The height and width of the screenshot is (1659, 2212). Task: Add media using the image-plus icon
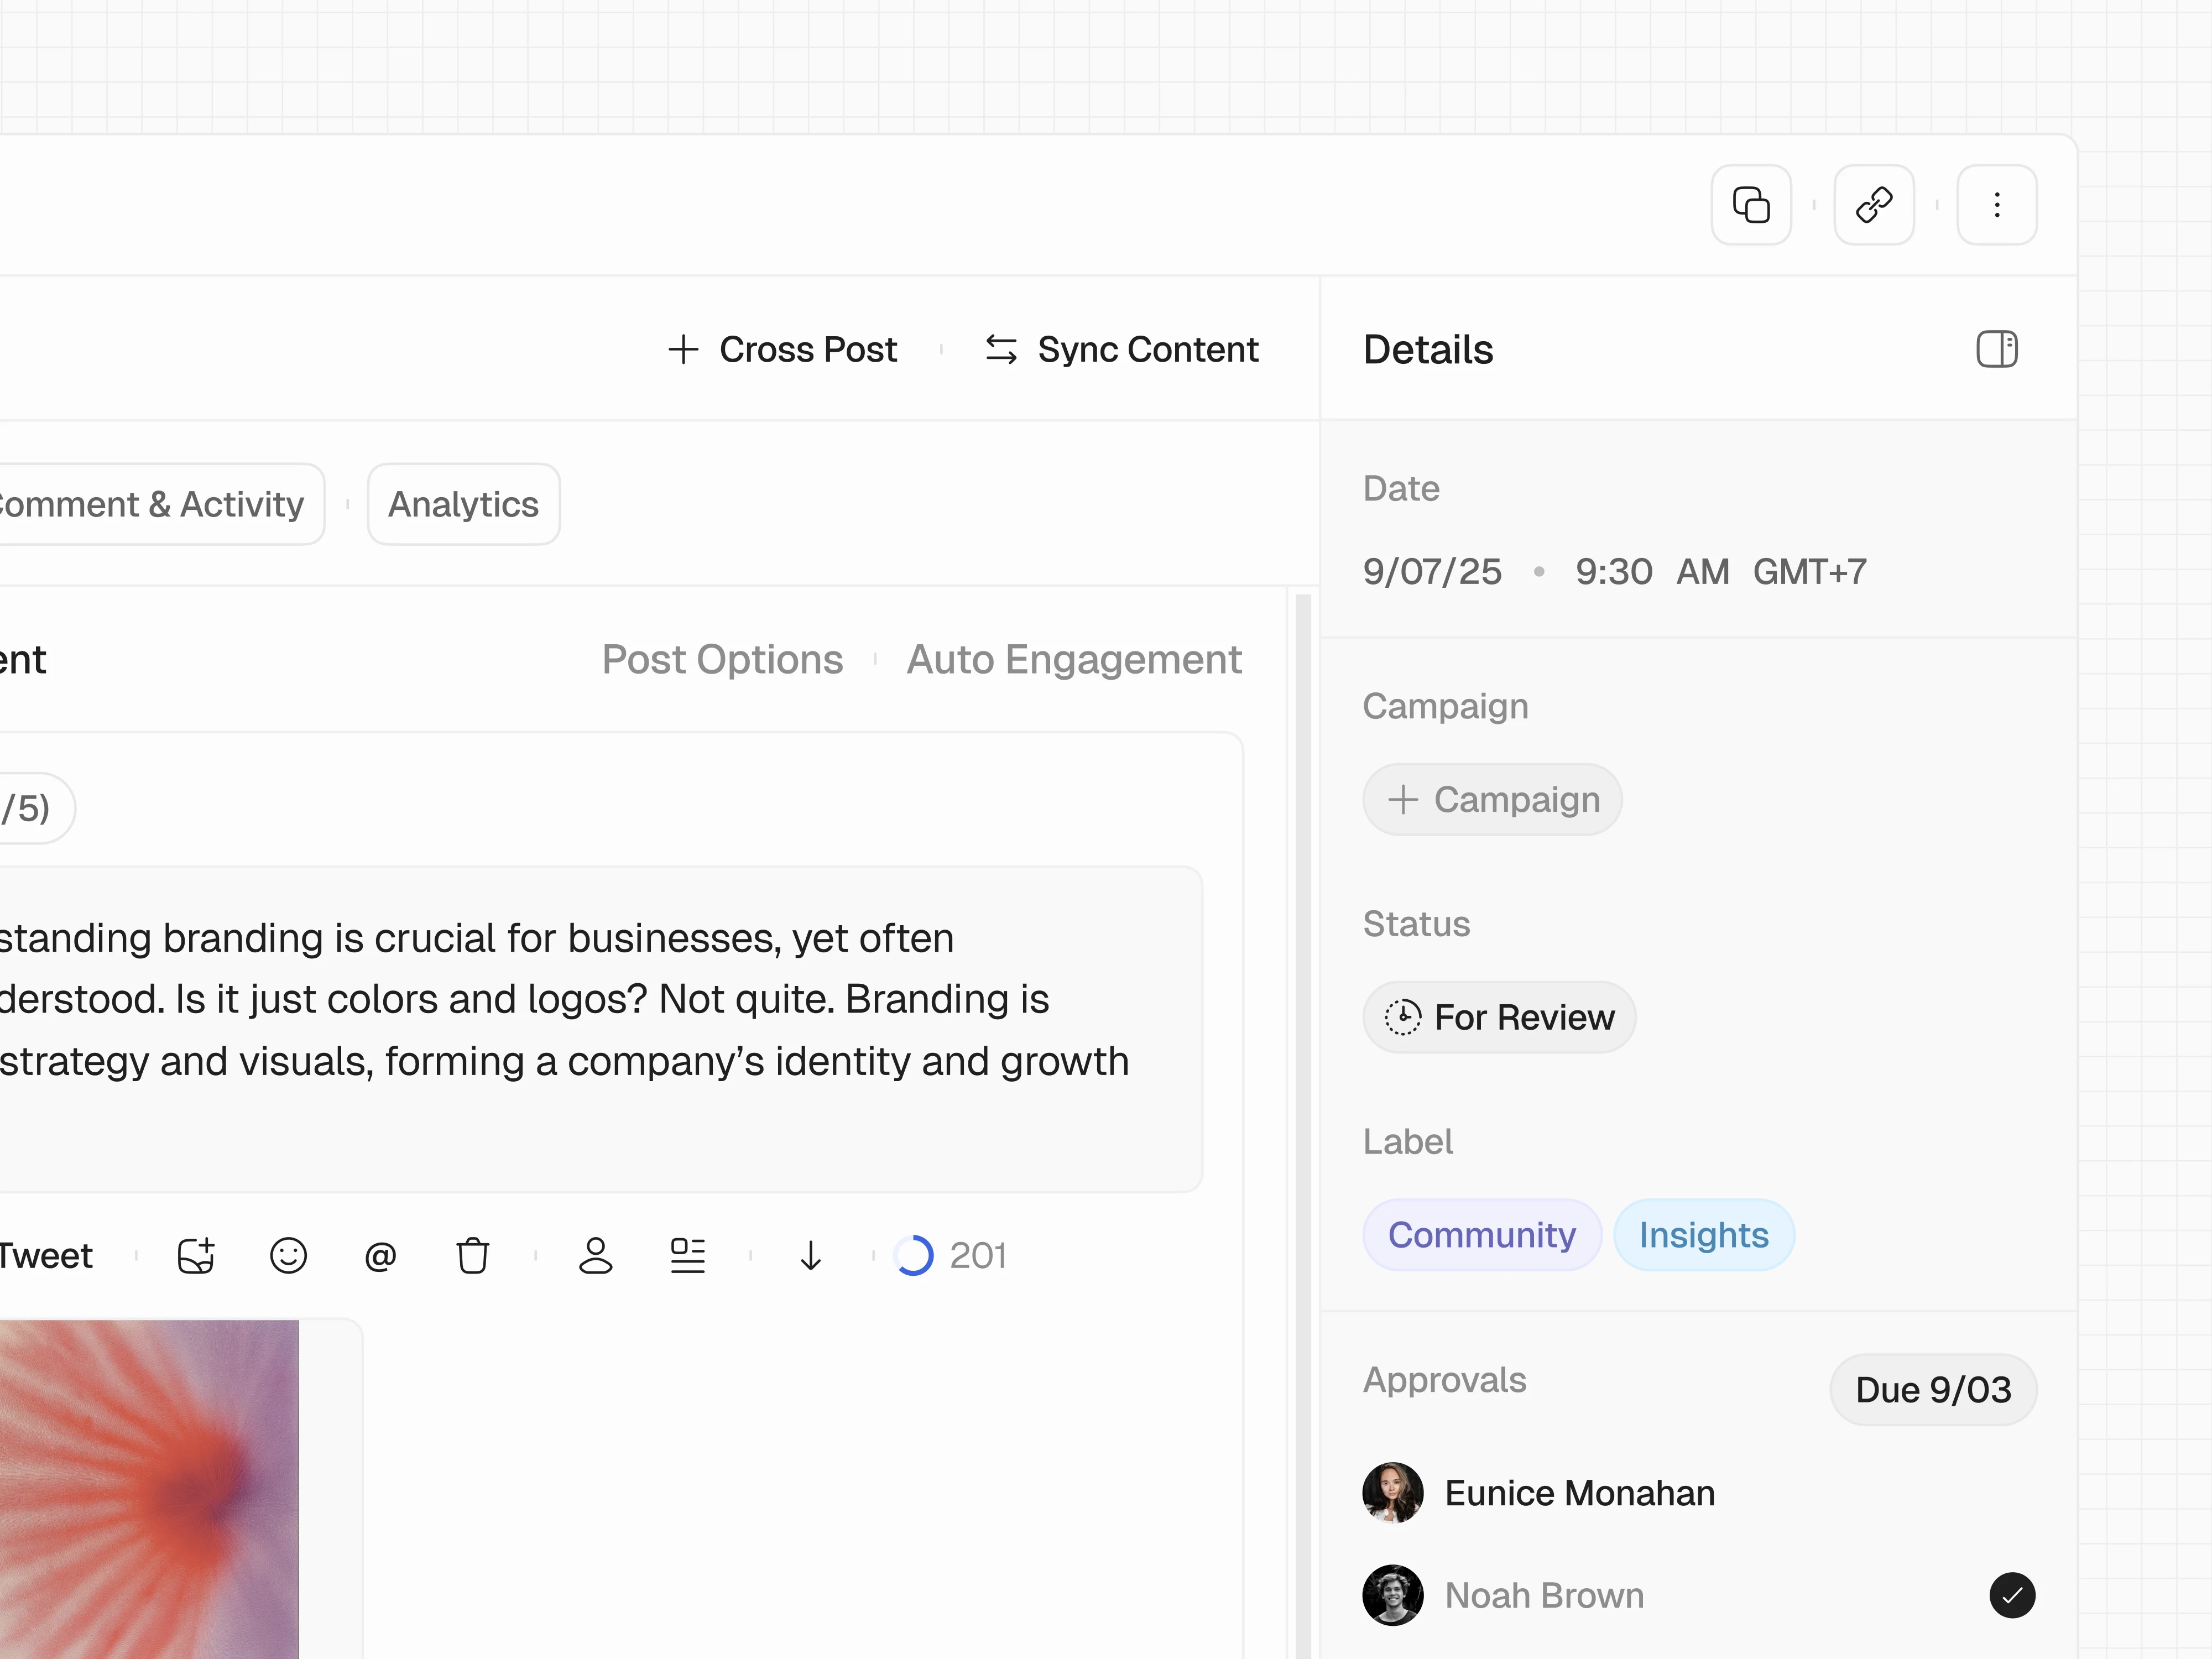coord(196,1255)
